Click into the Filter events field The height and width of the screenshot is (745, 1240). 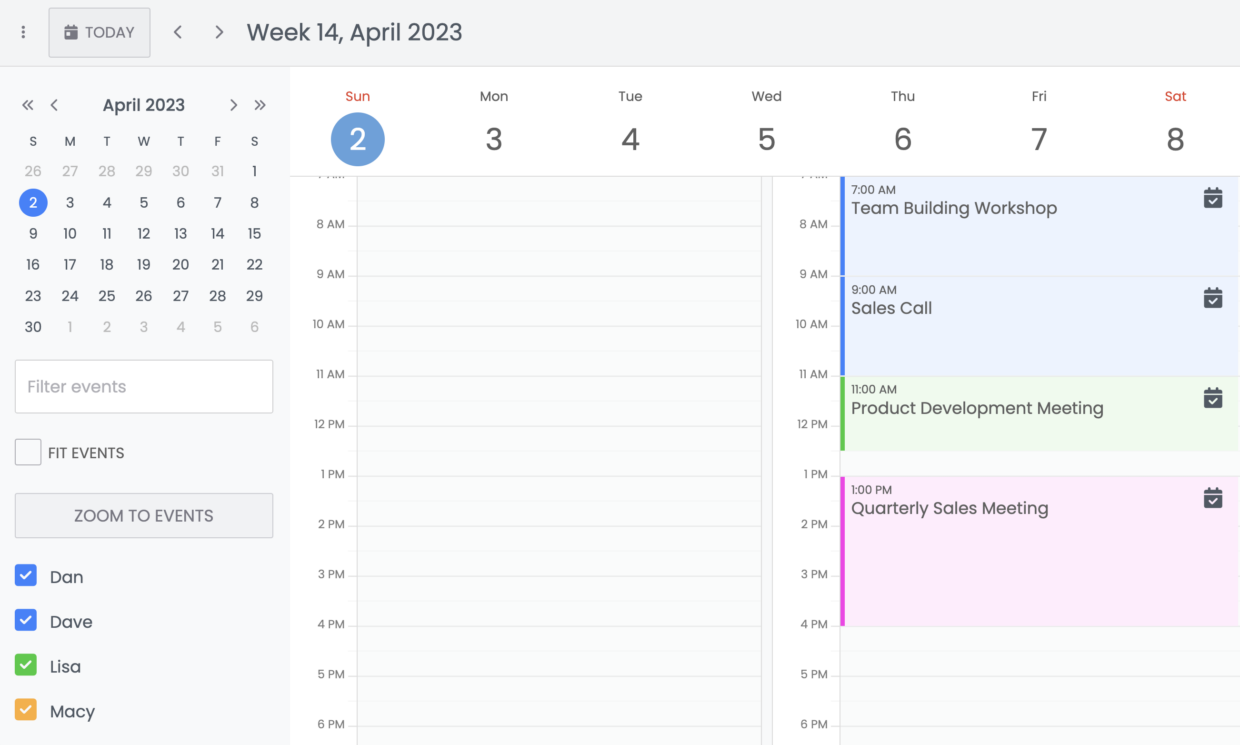coord(144,387)
